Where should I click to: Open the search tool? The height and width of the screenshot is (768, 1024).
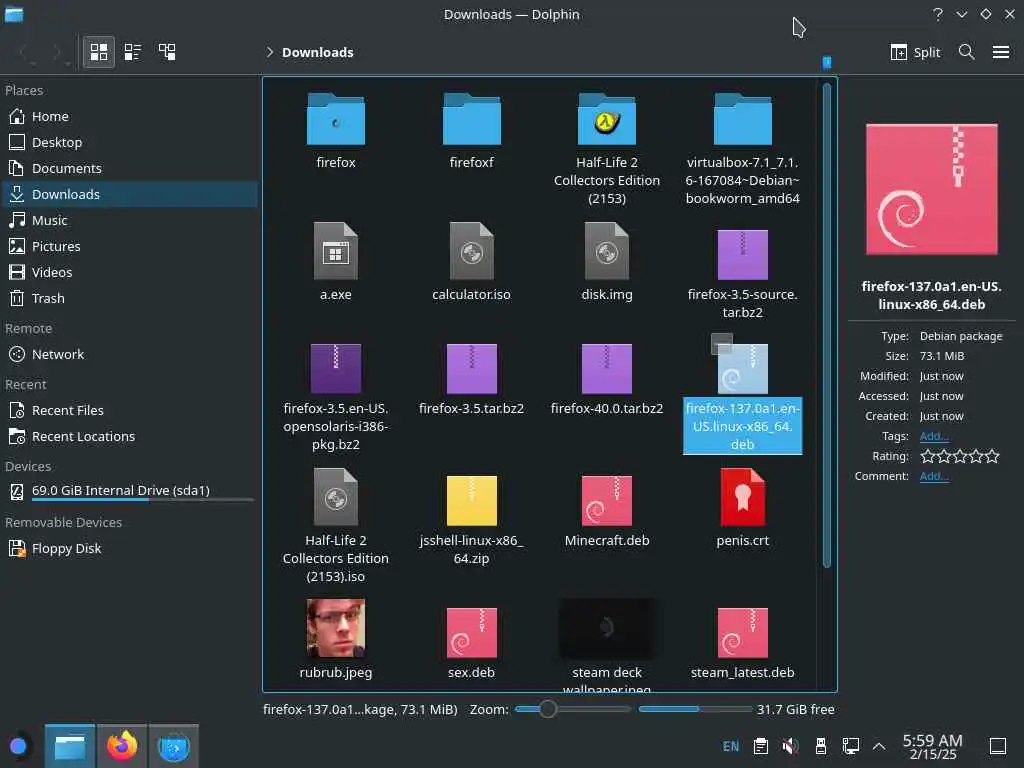coord(967,52)
